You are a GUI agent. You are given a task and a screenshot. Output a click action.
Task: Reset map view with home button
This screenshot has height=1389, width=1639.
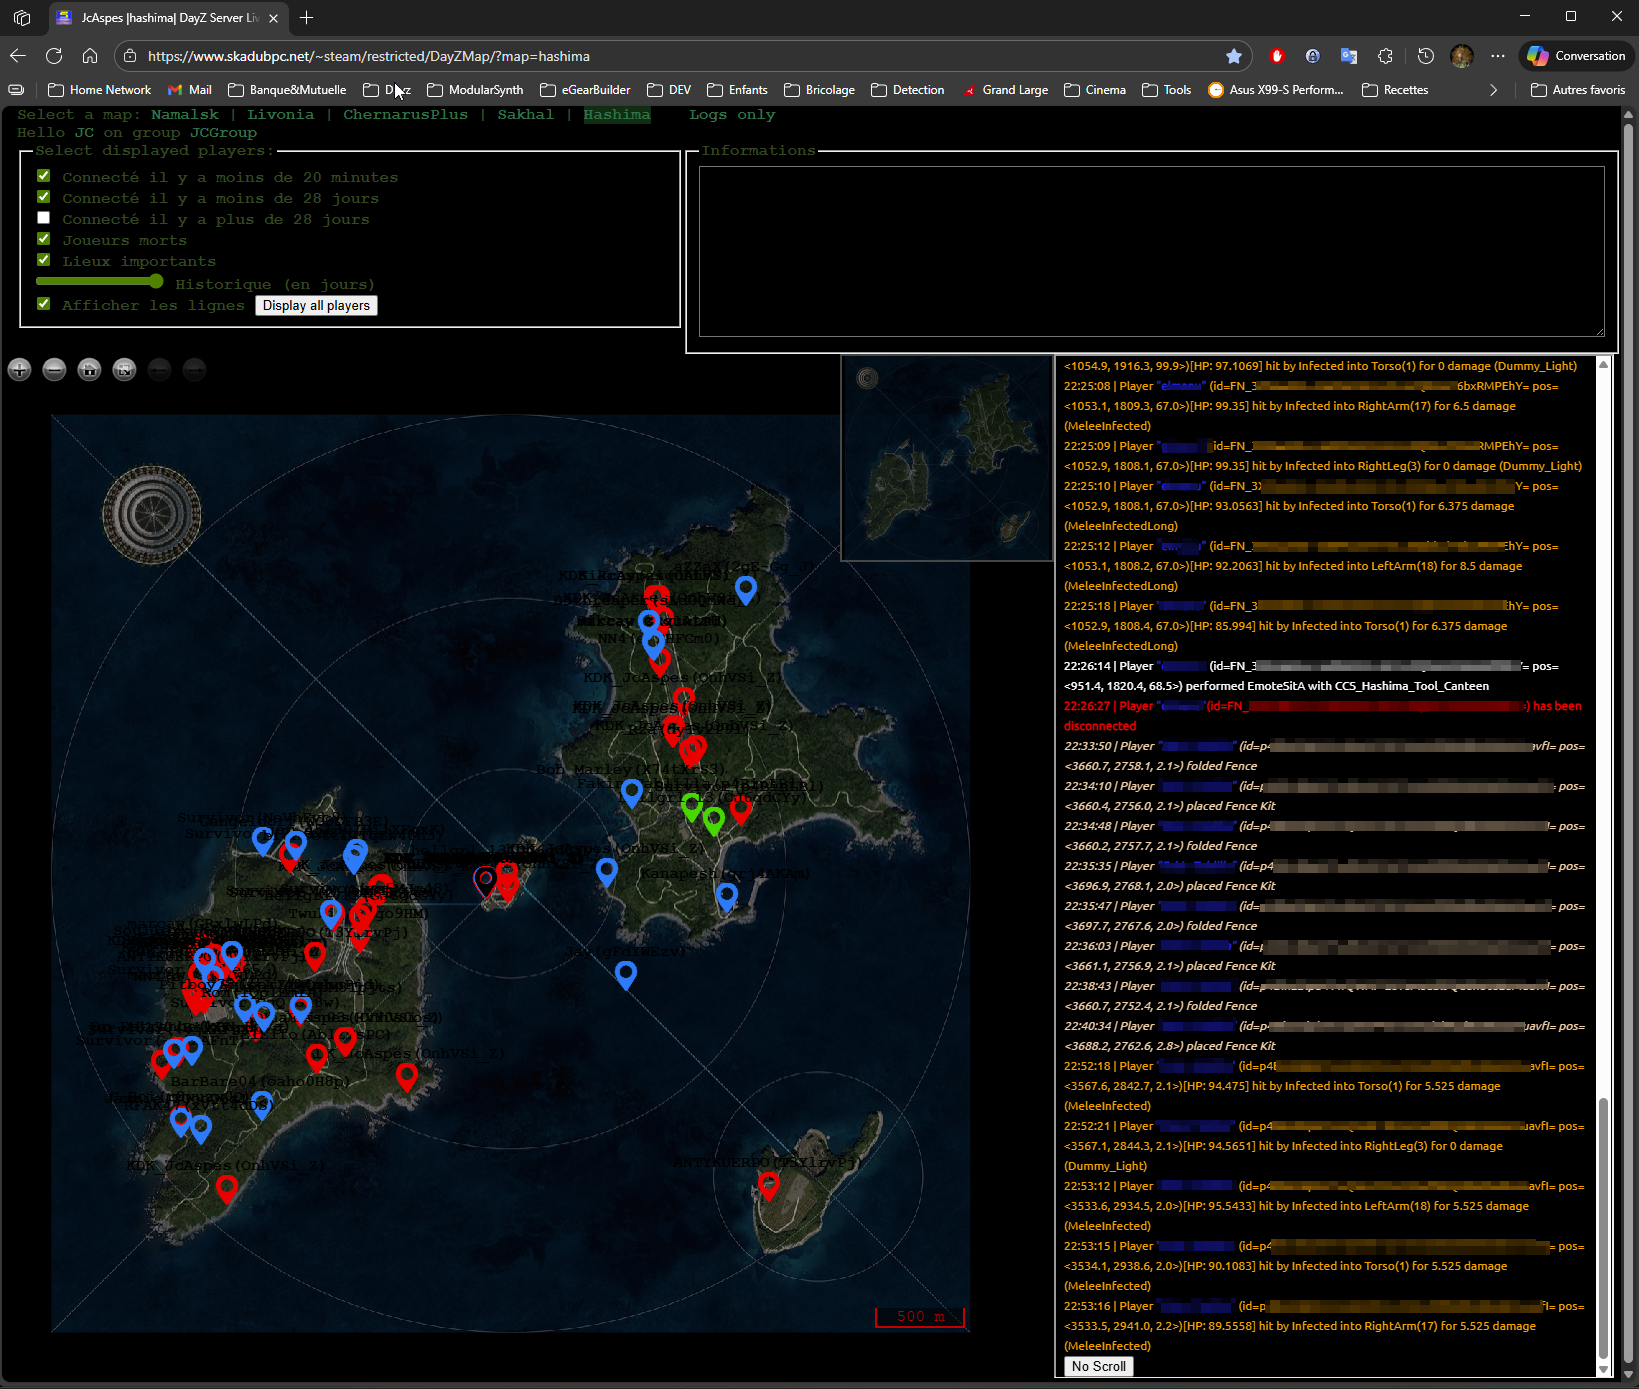tap(89, 370)
